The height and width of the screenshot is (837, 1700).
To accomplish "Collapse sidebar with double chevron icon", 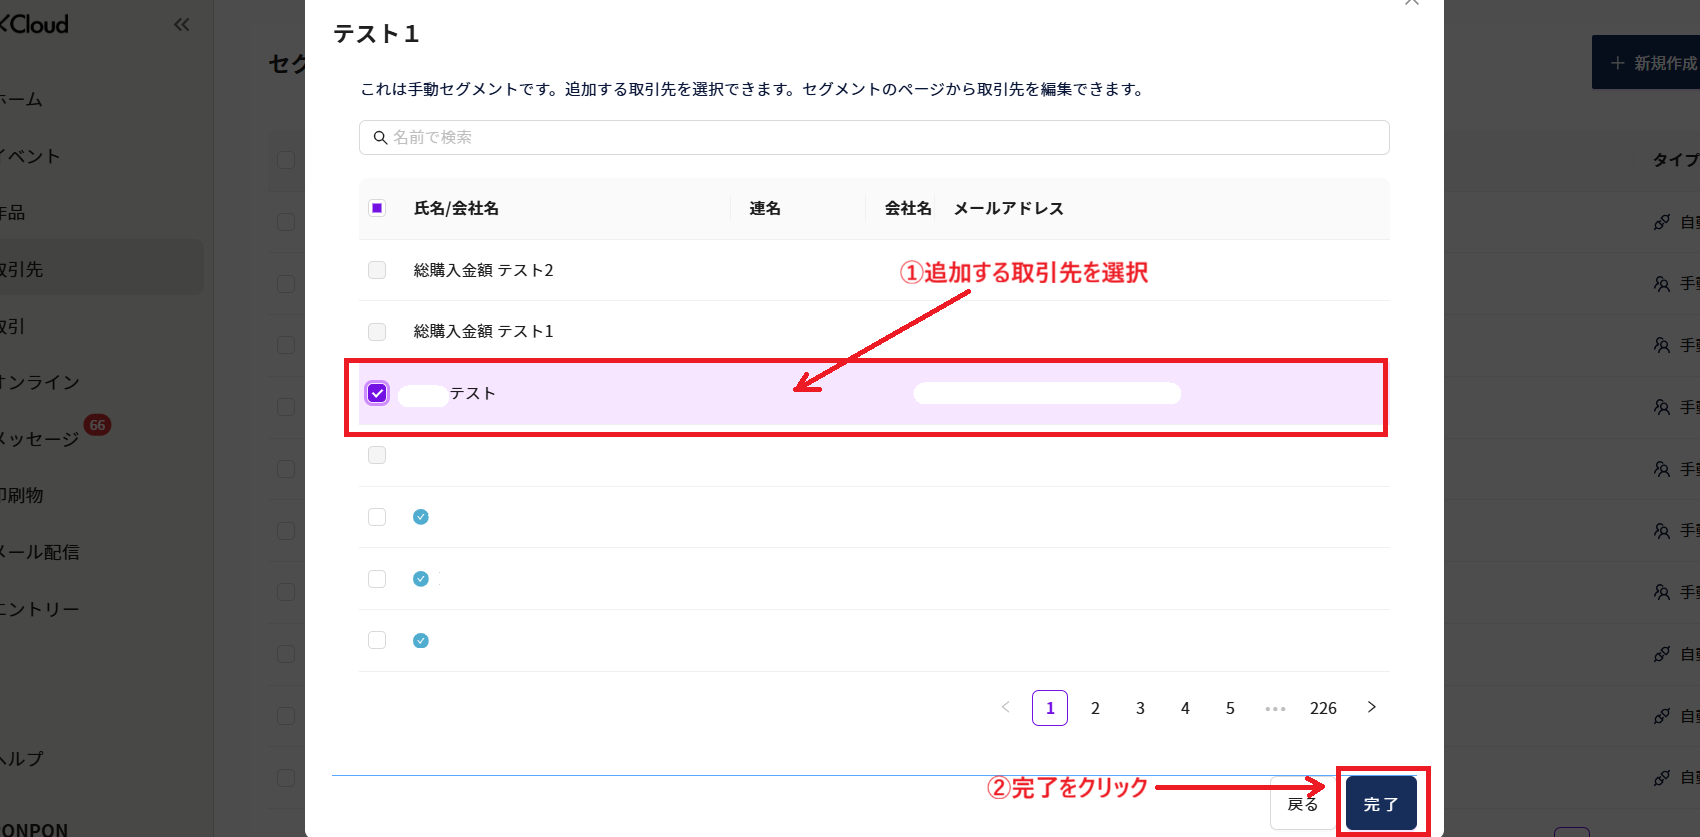I will (181, 24).
